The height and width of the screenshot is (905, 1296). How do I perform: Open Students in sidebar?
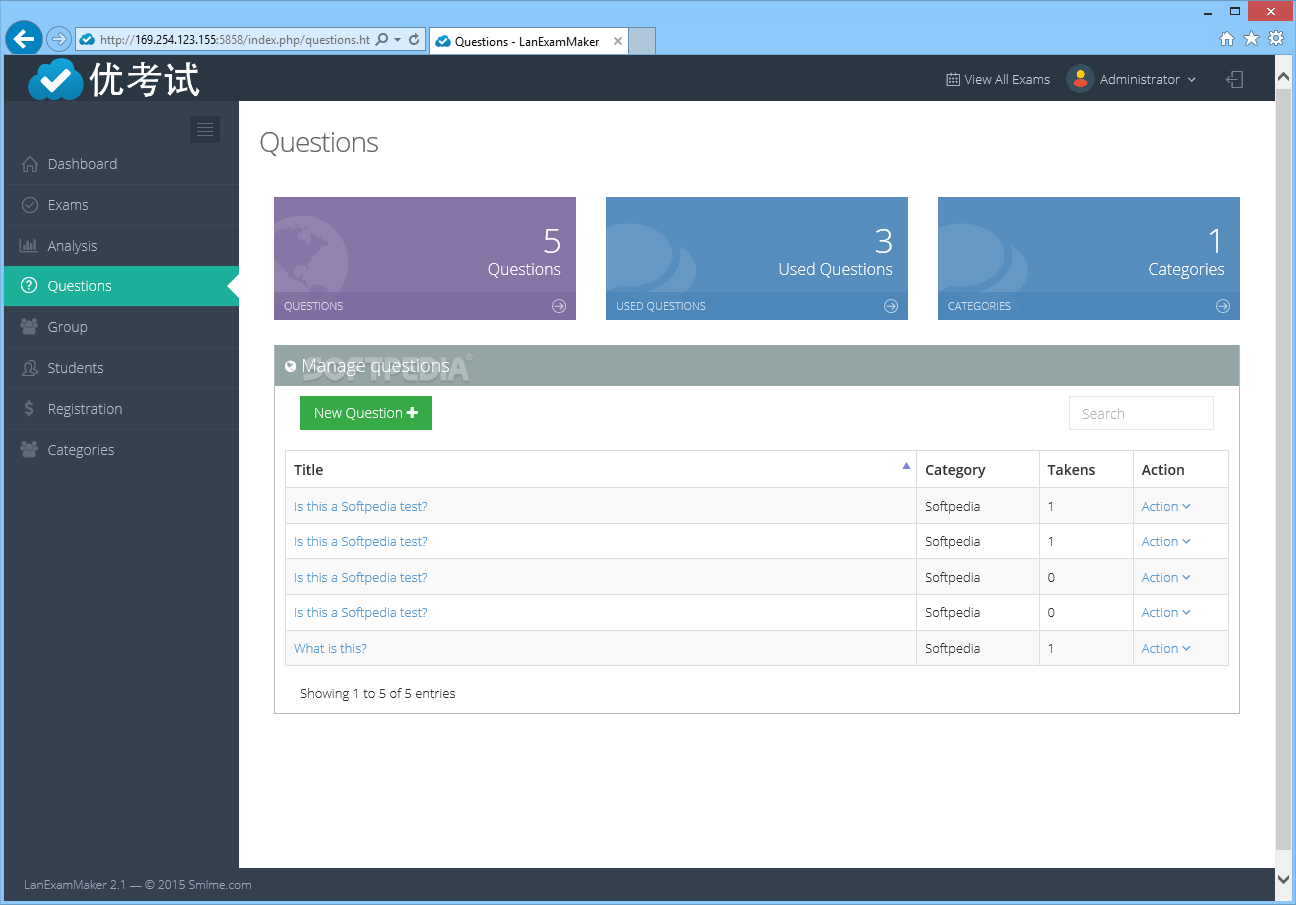pos(121,368)
